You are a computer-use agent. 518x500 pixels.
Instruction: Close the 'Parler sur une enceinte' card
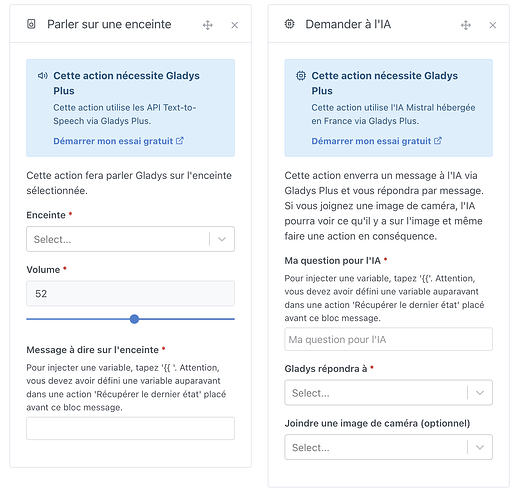[x=235, y=25]
